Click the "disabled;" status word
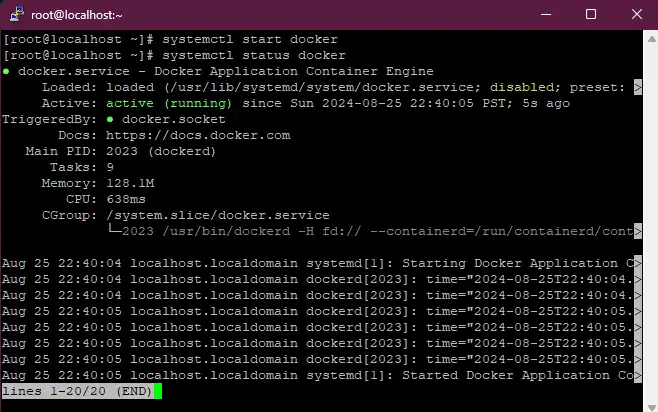This screenshot has width=658, height=412. 525,87
